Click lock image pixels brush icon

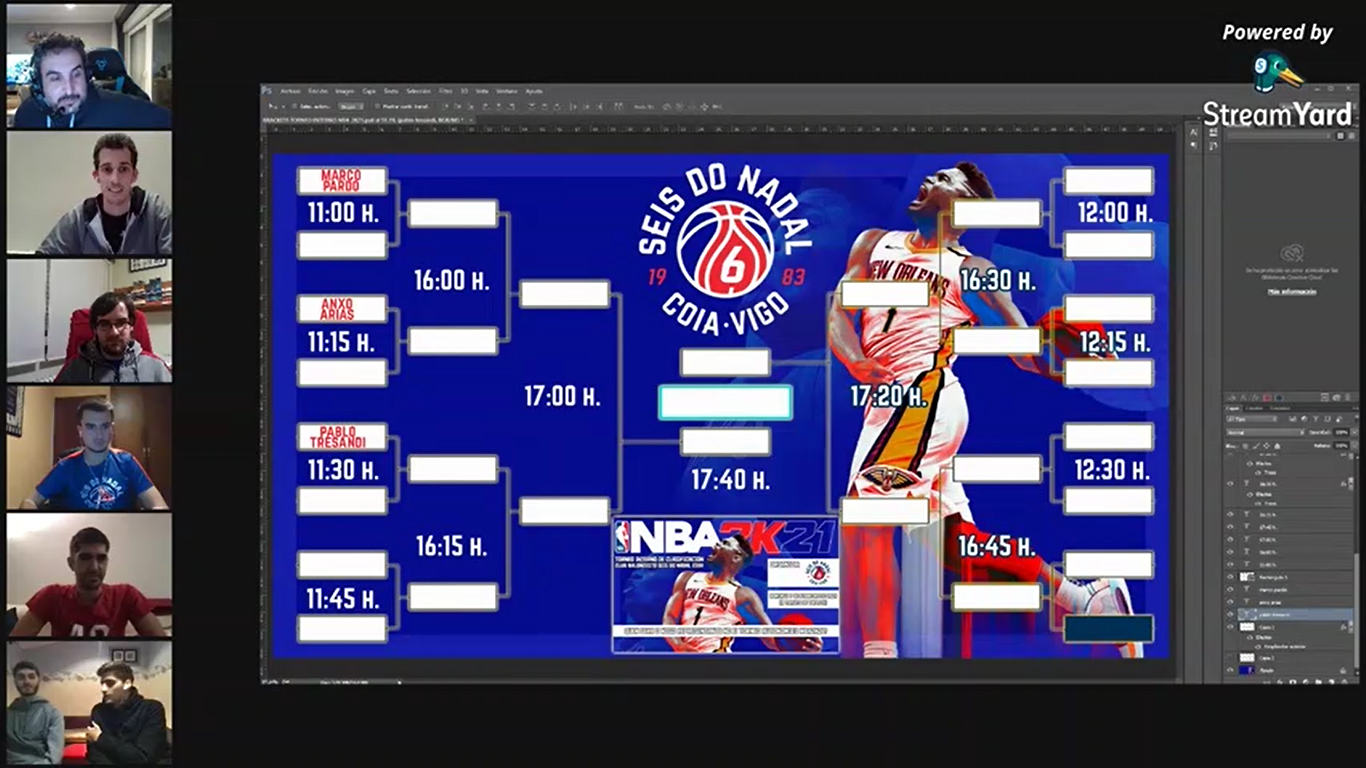pos(1255,446)
